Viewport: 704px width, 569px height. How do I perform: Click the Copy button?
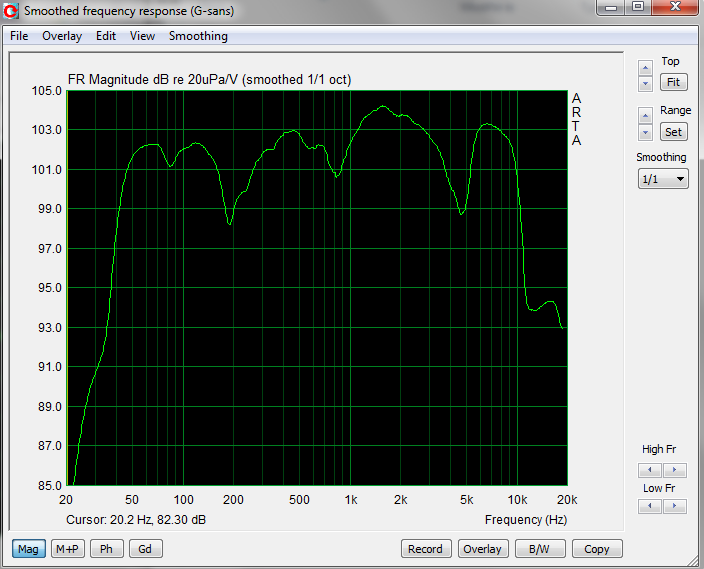point(597,549)
